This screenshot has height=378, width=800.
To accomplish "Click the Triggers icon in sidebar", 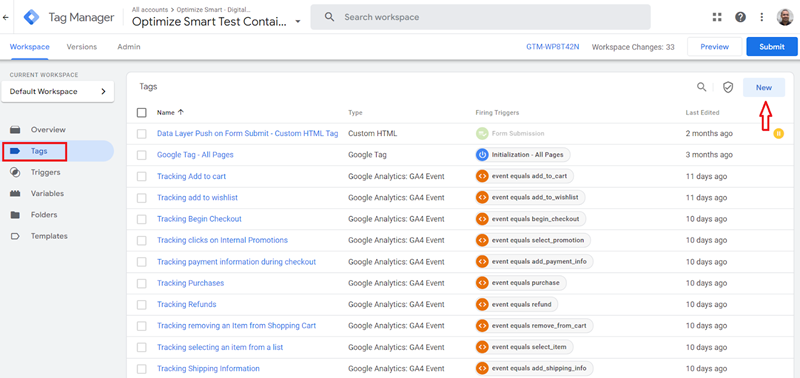I will (15, 172).
